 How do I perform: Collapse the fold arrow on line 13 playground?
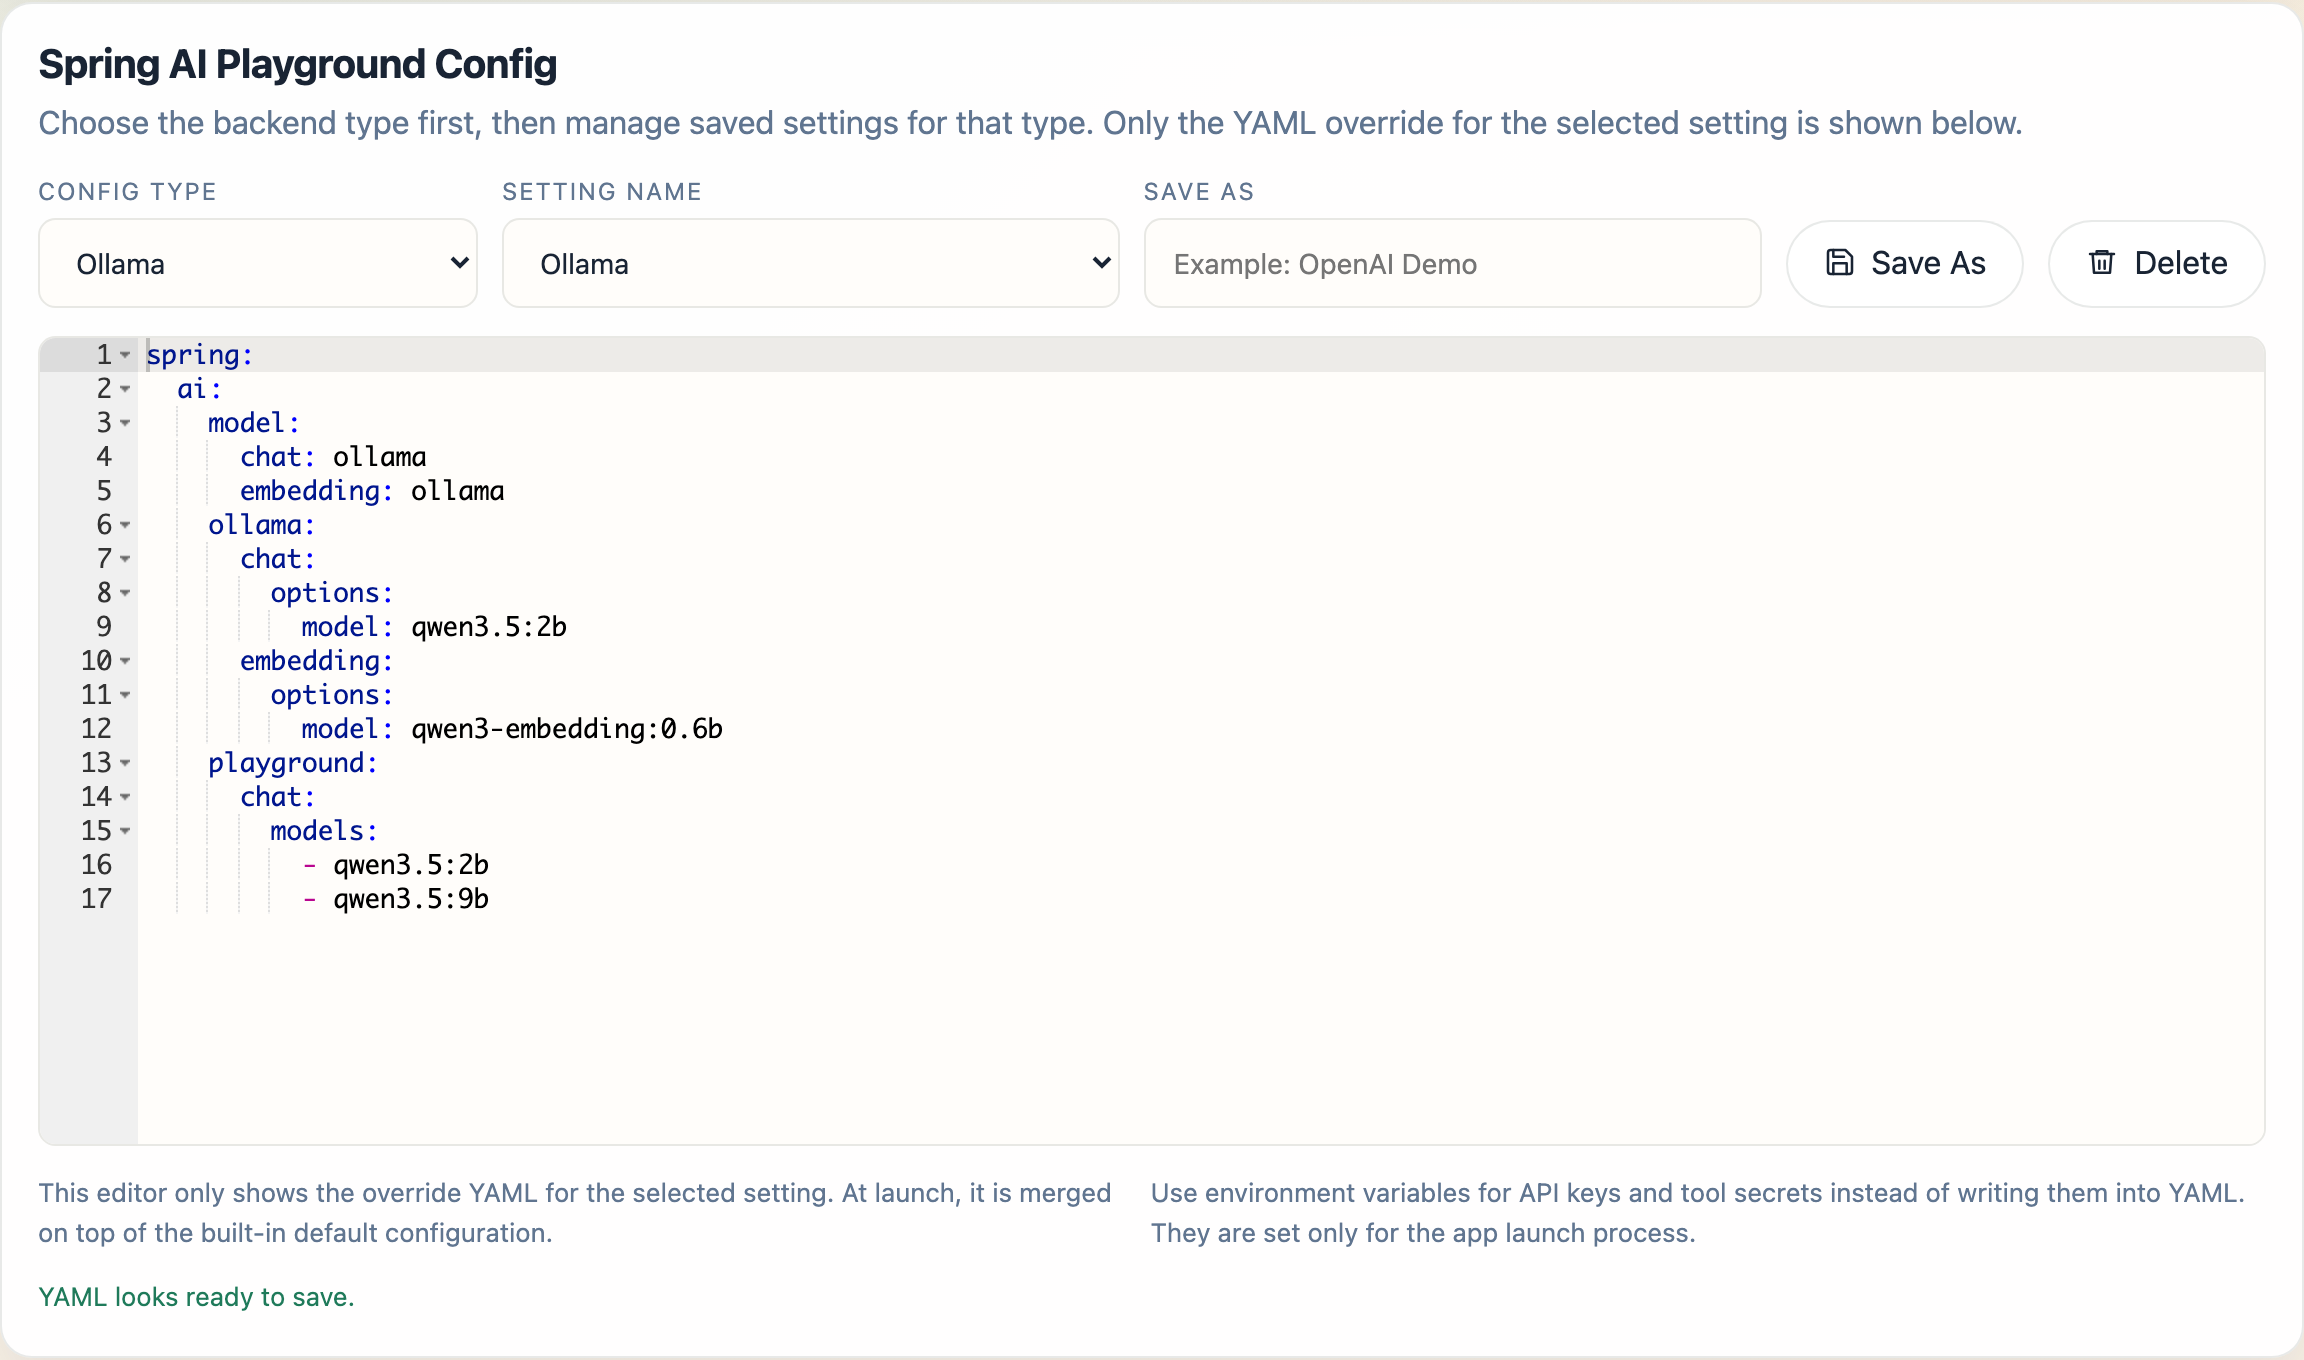(125, 763)
